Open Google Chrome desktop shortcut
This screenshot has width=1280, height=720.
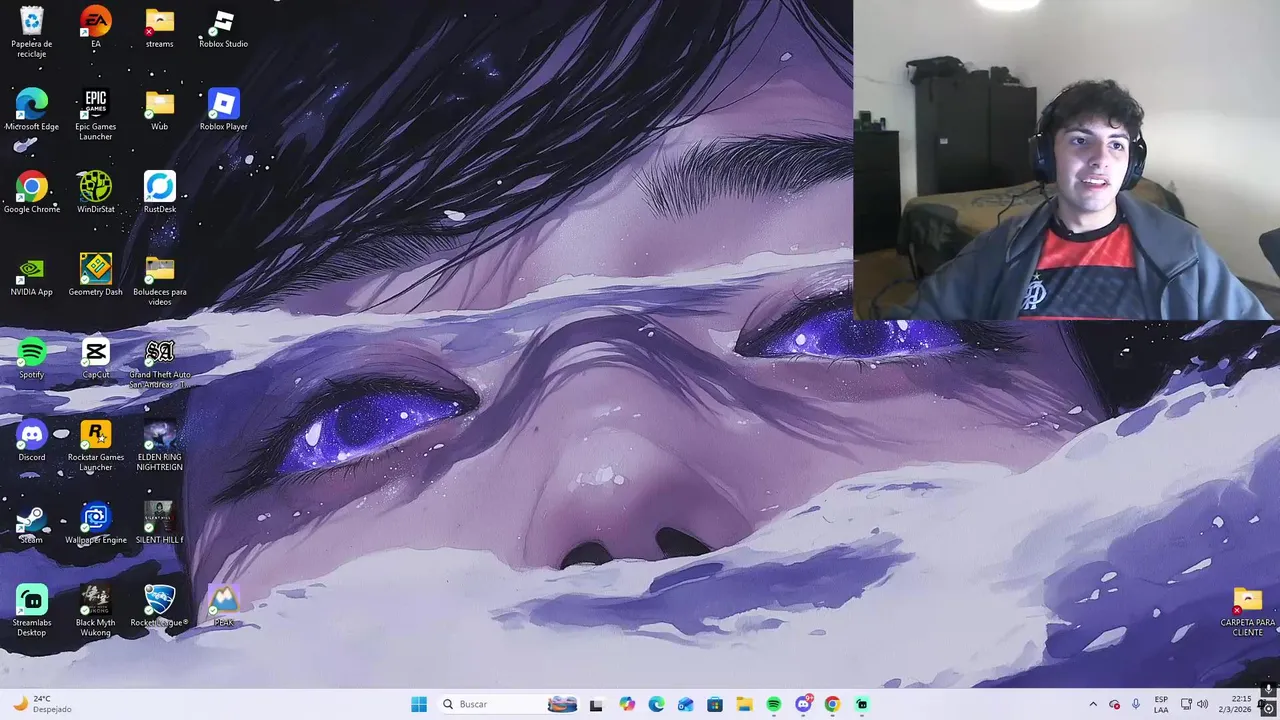pos(32,193)
